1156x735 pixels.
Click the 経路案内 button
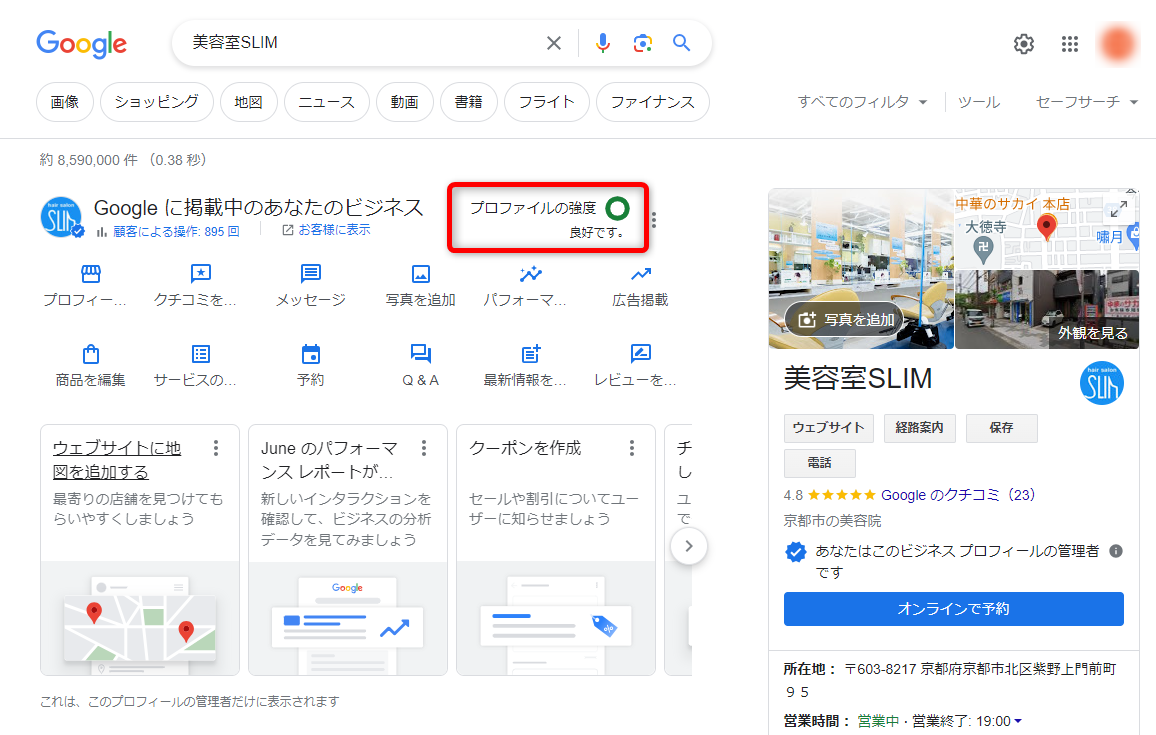(x=919, y=428)
